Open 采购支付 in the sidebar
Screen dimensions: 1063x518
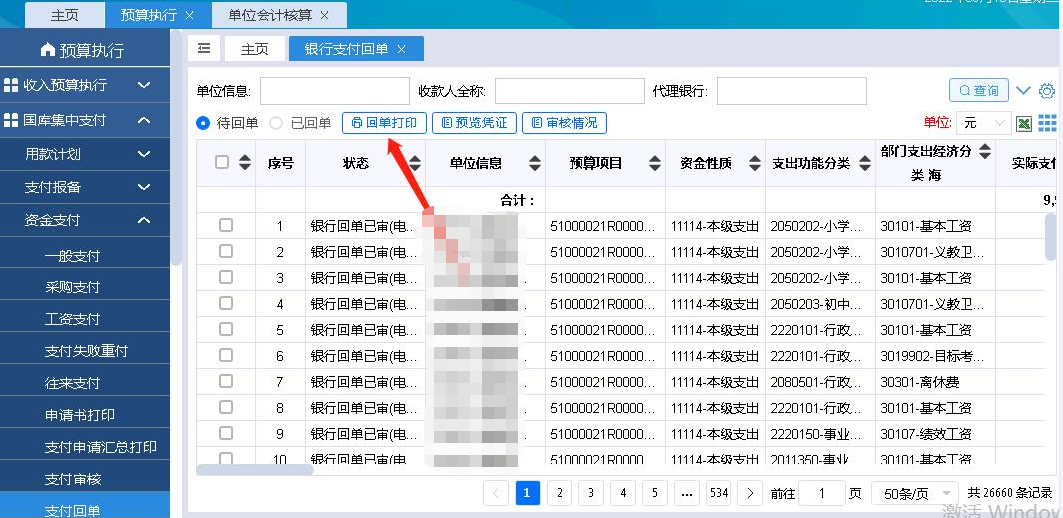[73, 287]
